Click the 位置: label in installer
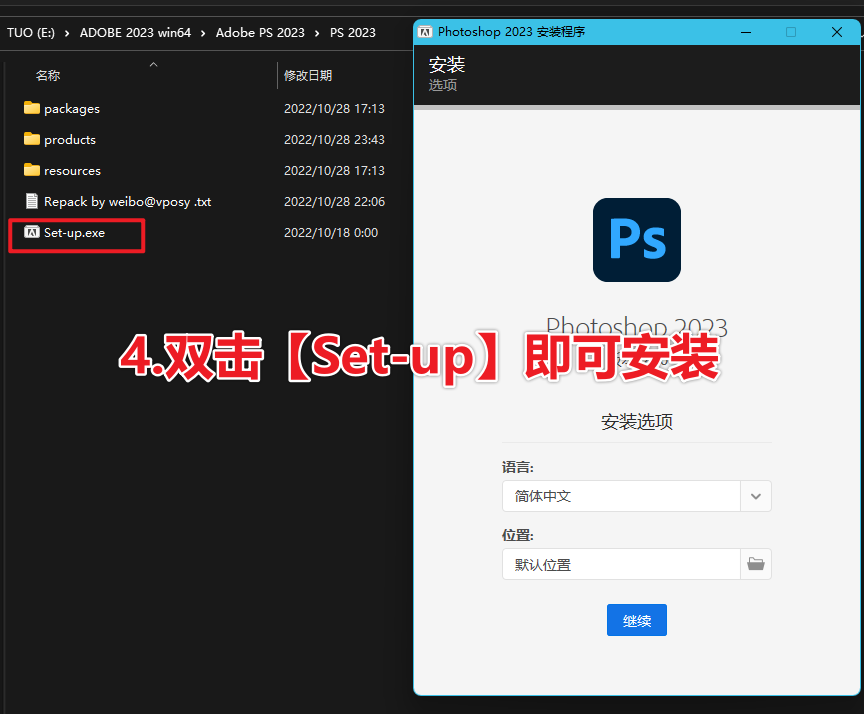This screenshot has height=714, width=864. click(518, 535)
